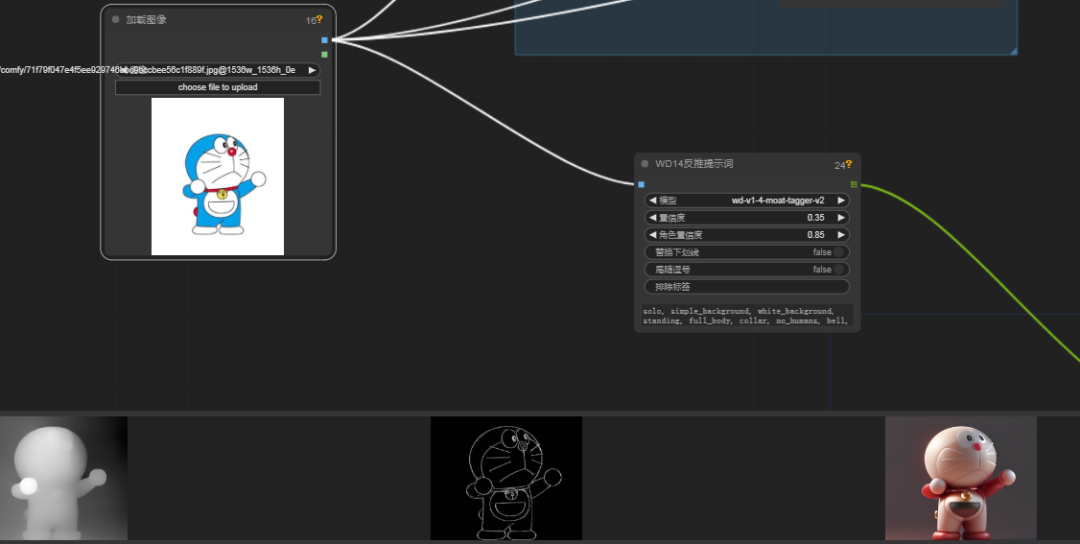Click the 排除标签 input field

pos(747,286)
